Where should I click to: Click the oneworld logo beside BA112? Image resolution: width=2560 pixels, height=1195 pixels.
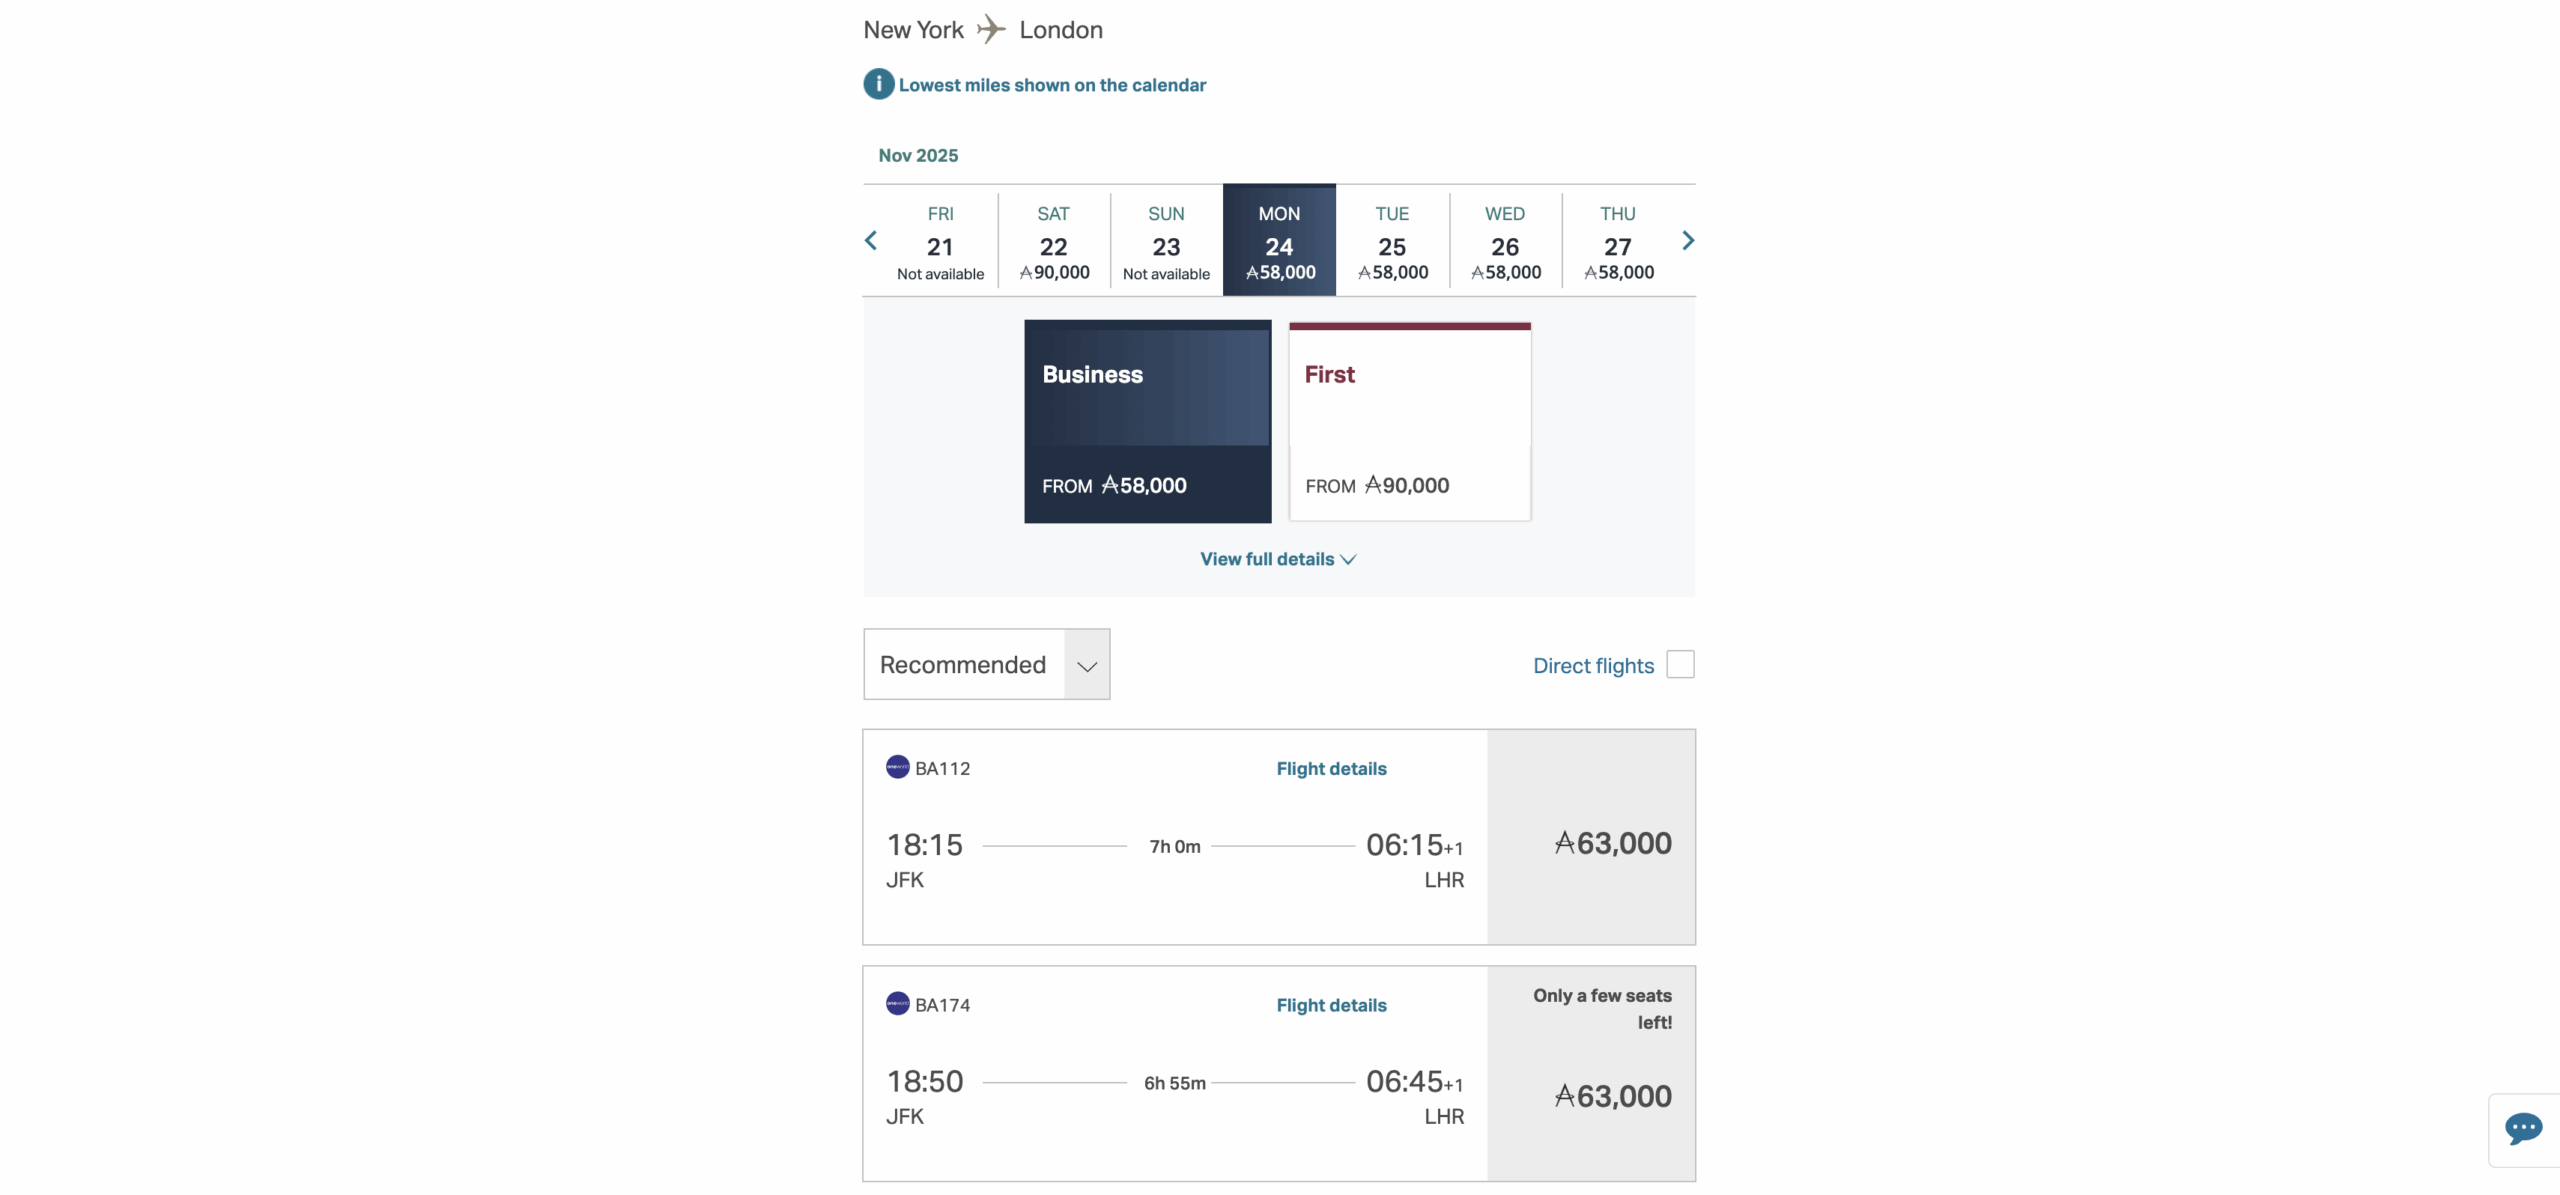pyautogui.click(x=897, y=767)
